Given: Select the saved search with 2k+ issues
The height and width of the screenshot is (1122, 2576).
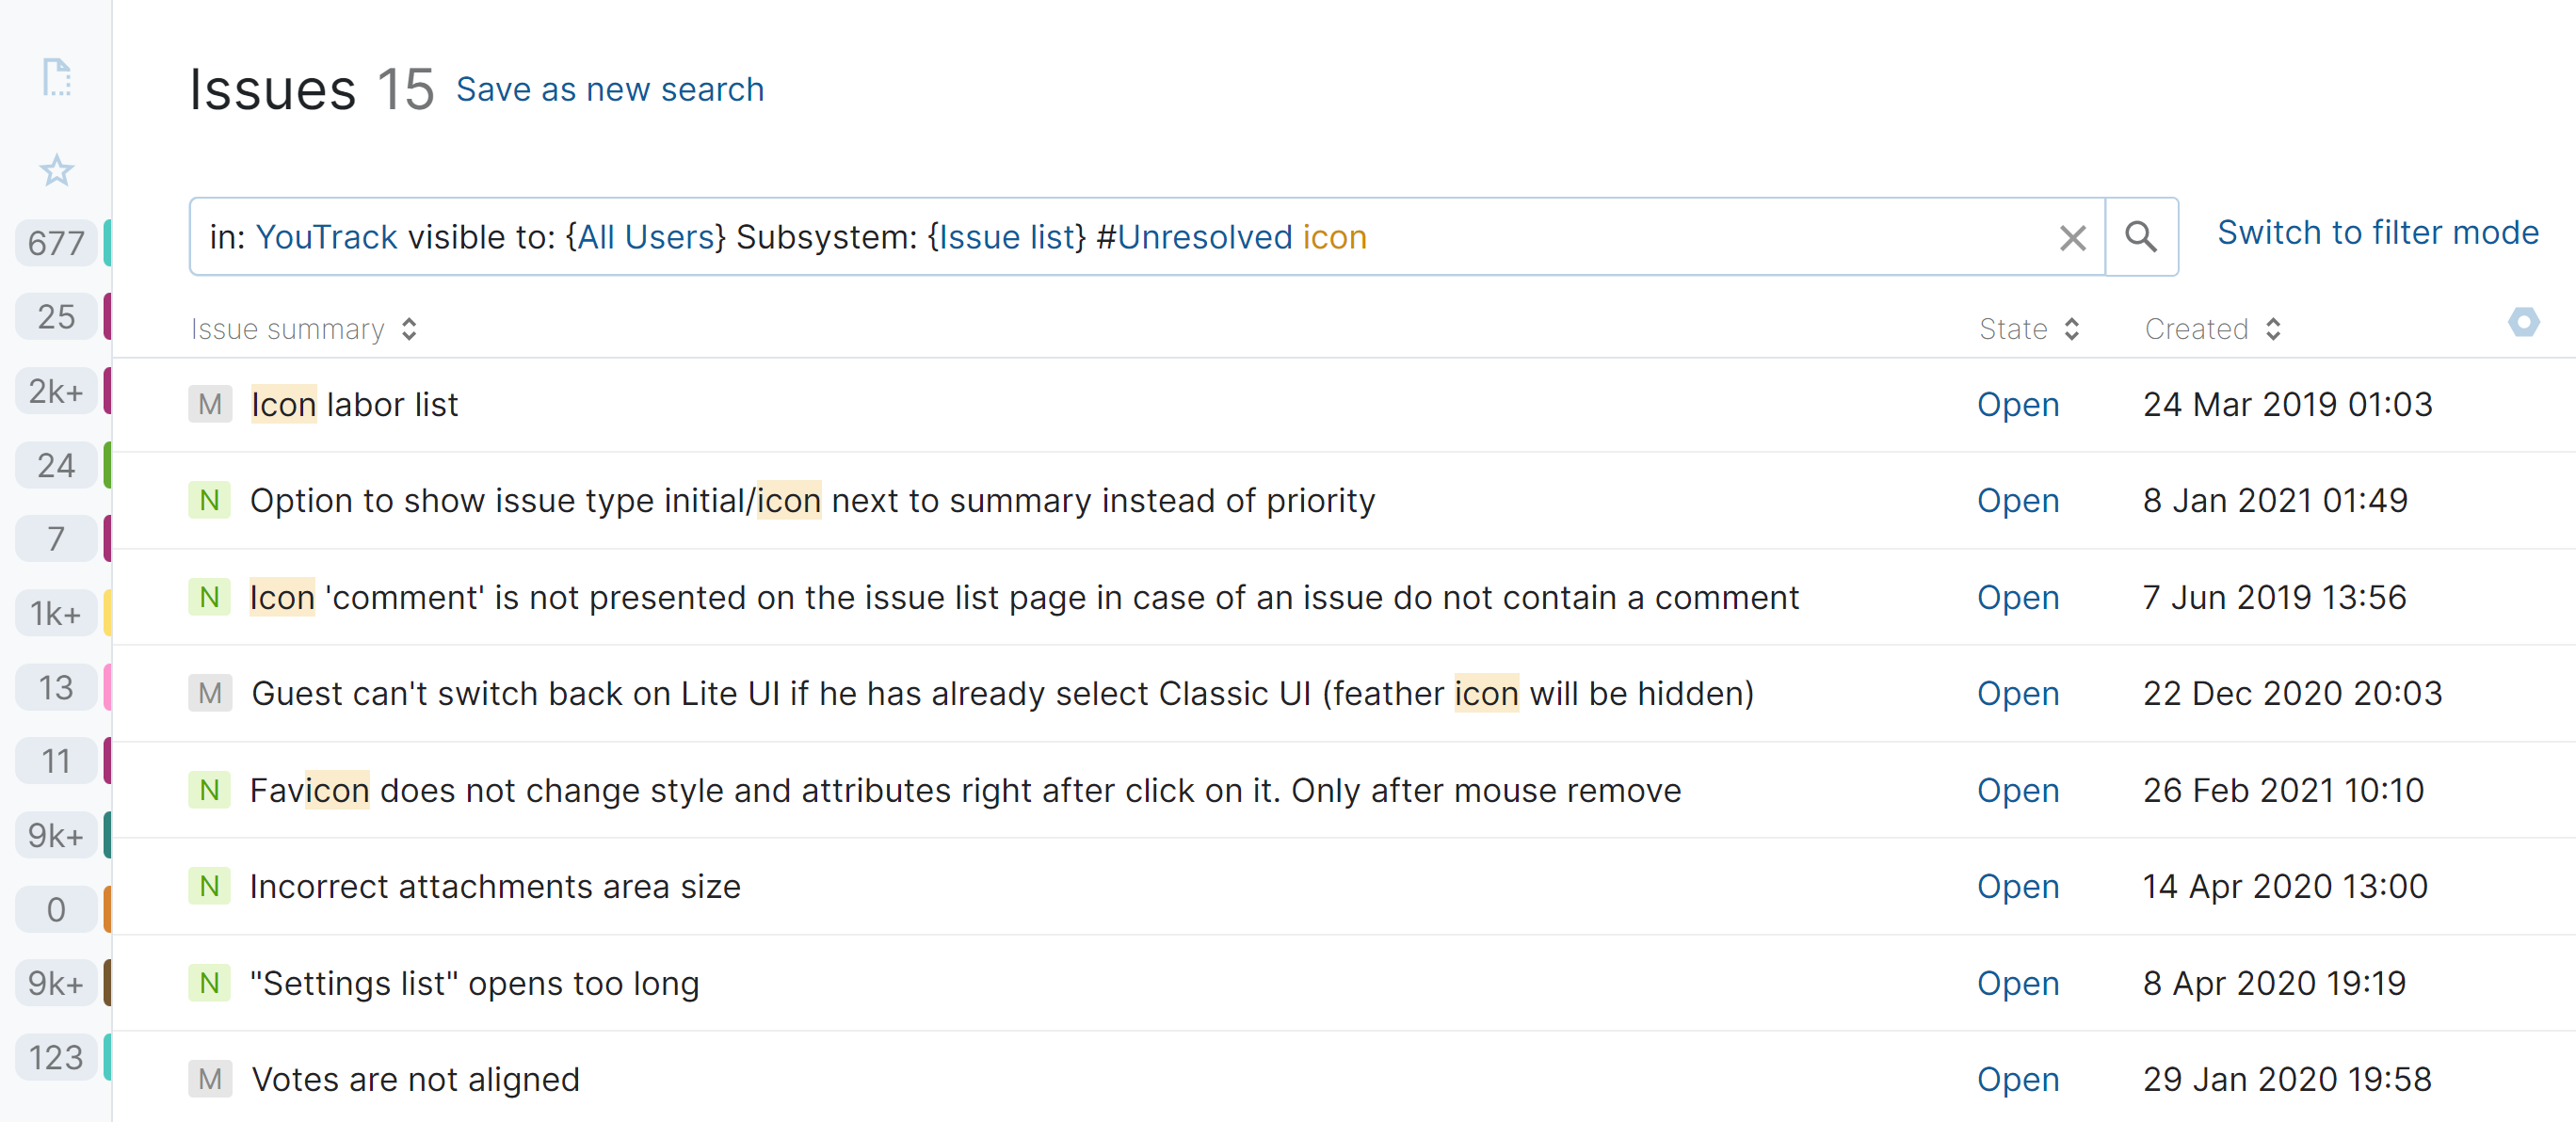Looking at the screenshot, I should click(x=56, y=391).
